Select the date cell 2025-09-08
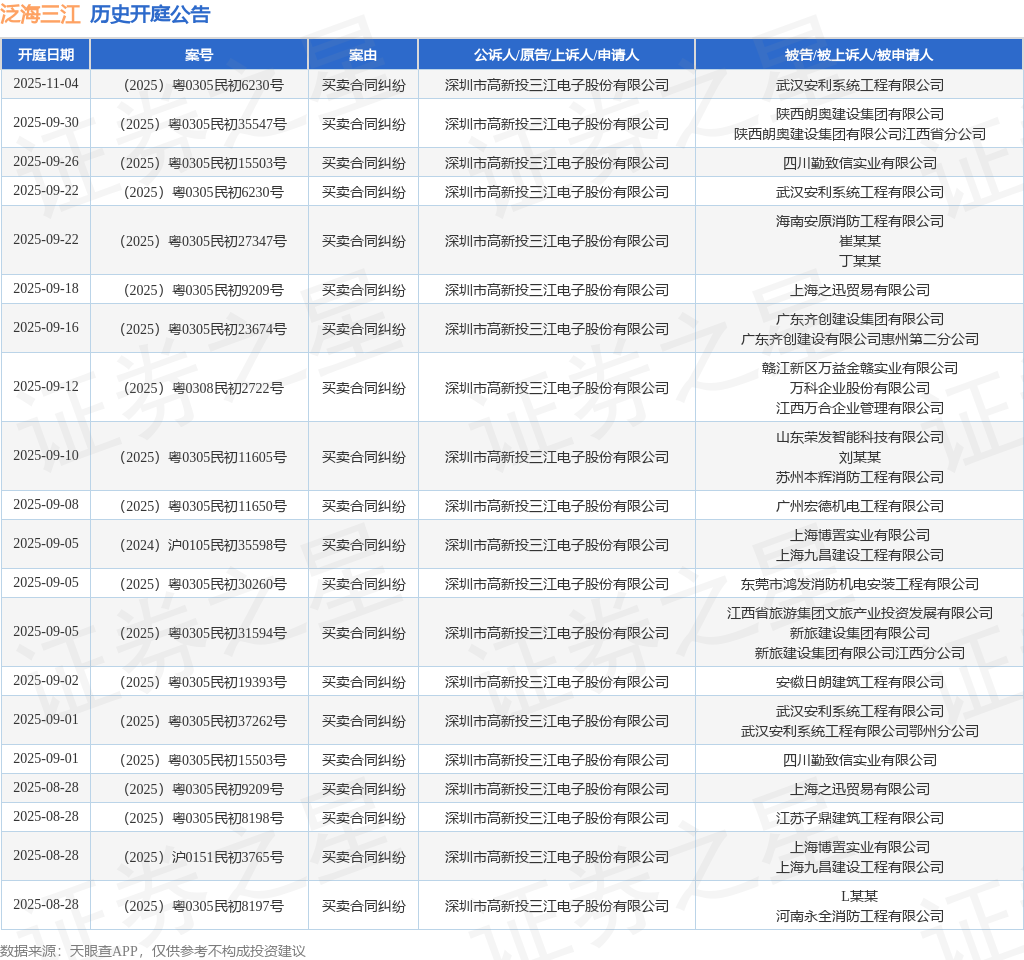The width and height of the screenshot is (1024, 960). coord(46,505)
